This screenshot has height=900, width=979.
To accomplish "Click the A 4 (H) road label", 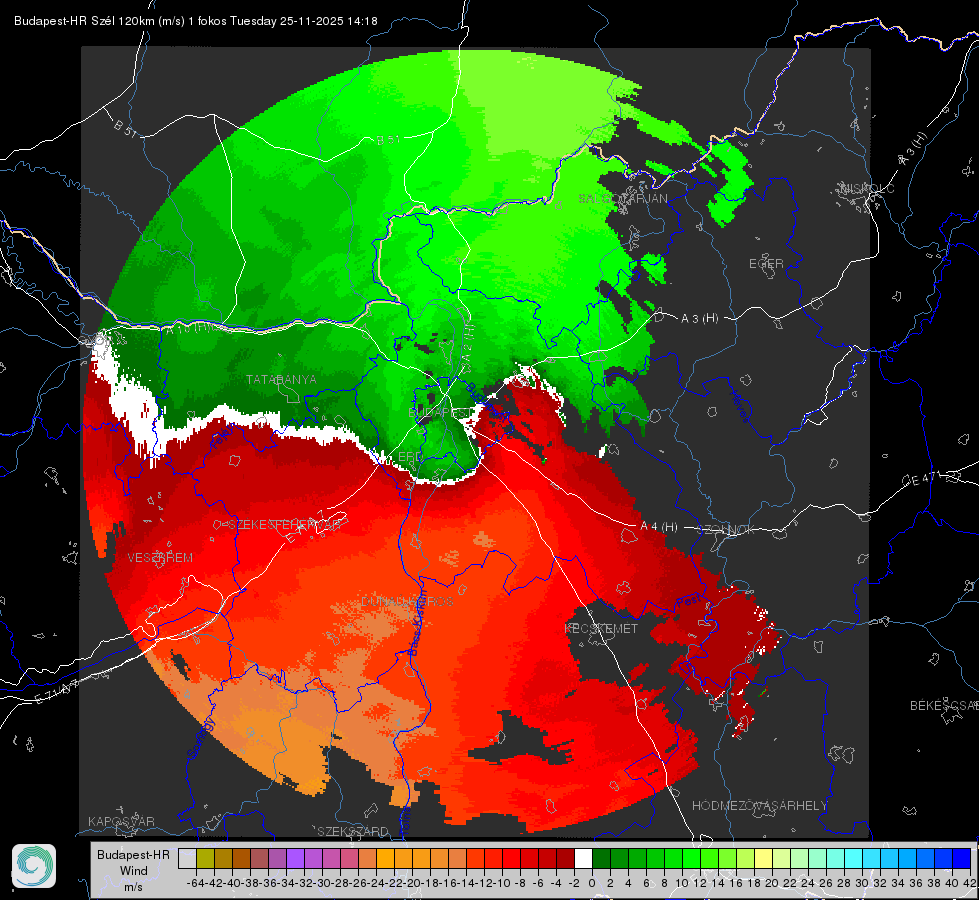I will tap(659, 527).
